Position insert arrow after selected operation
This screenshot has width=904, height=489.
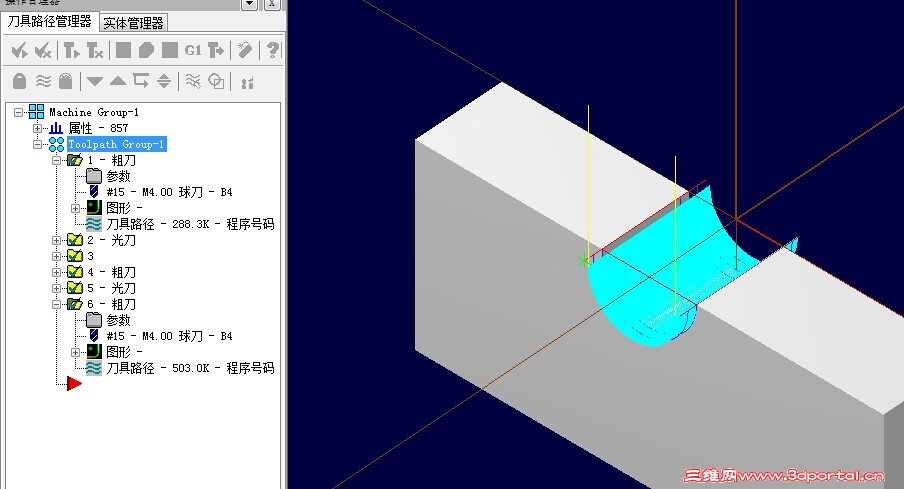pyautogui.click(x=141, y=81)
